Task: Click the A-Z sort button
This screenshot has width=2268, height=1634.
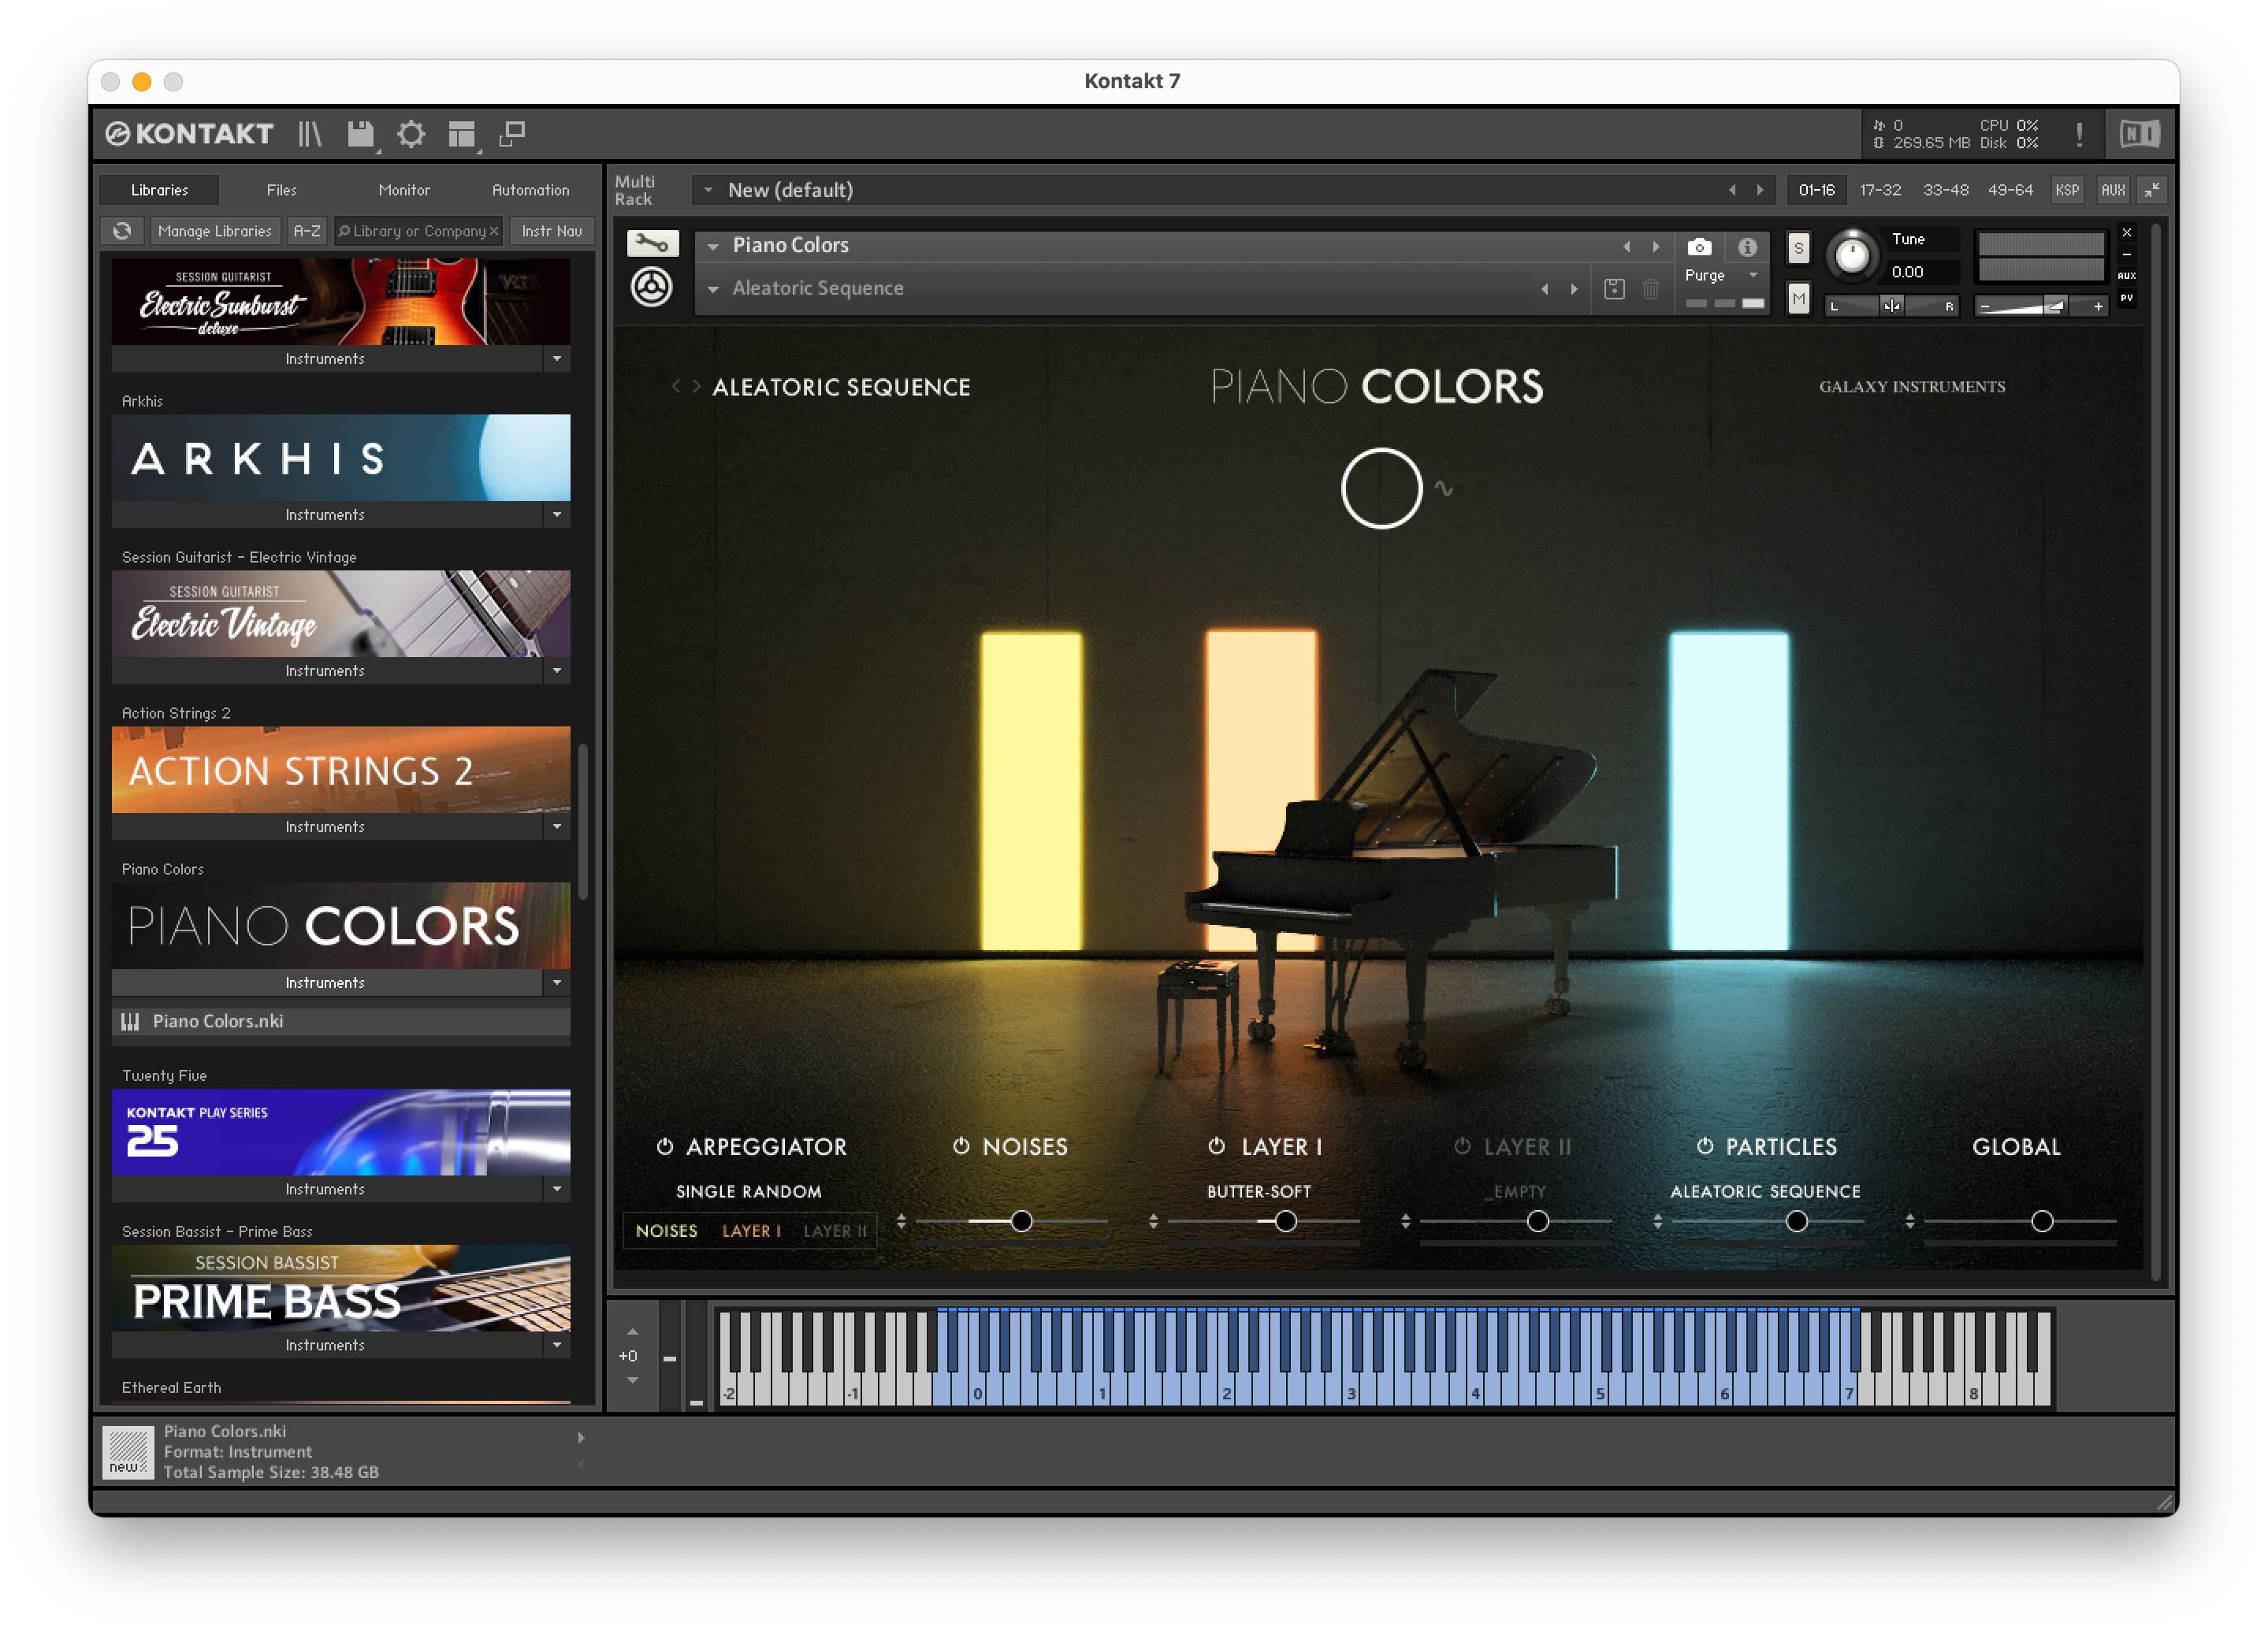Action: pyautogui.click(x=307, y=231)
